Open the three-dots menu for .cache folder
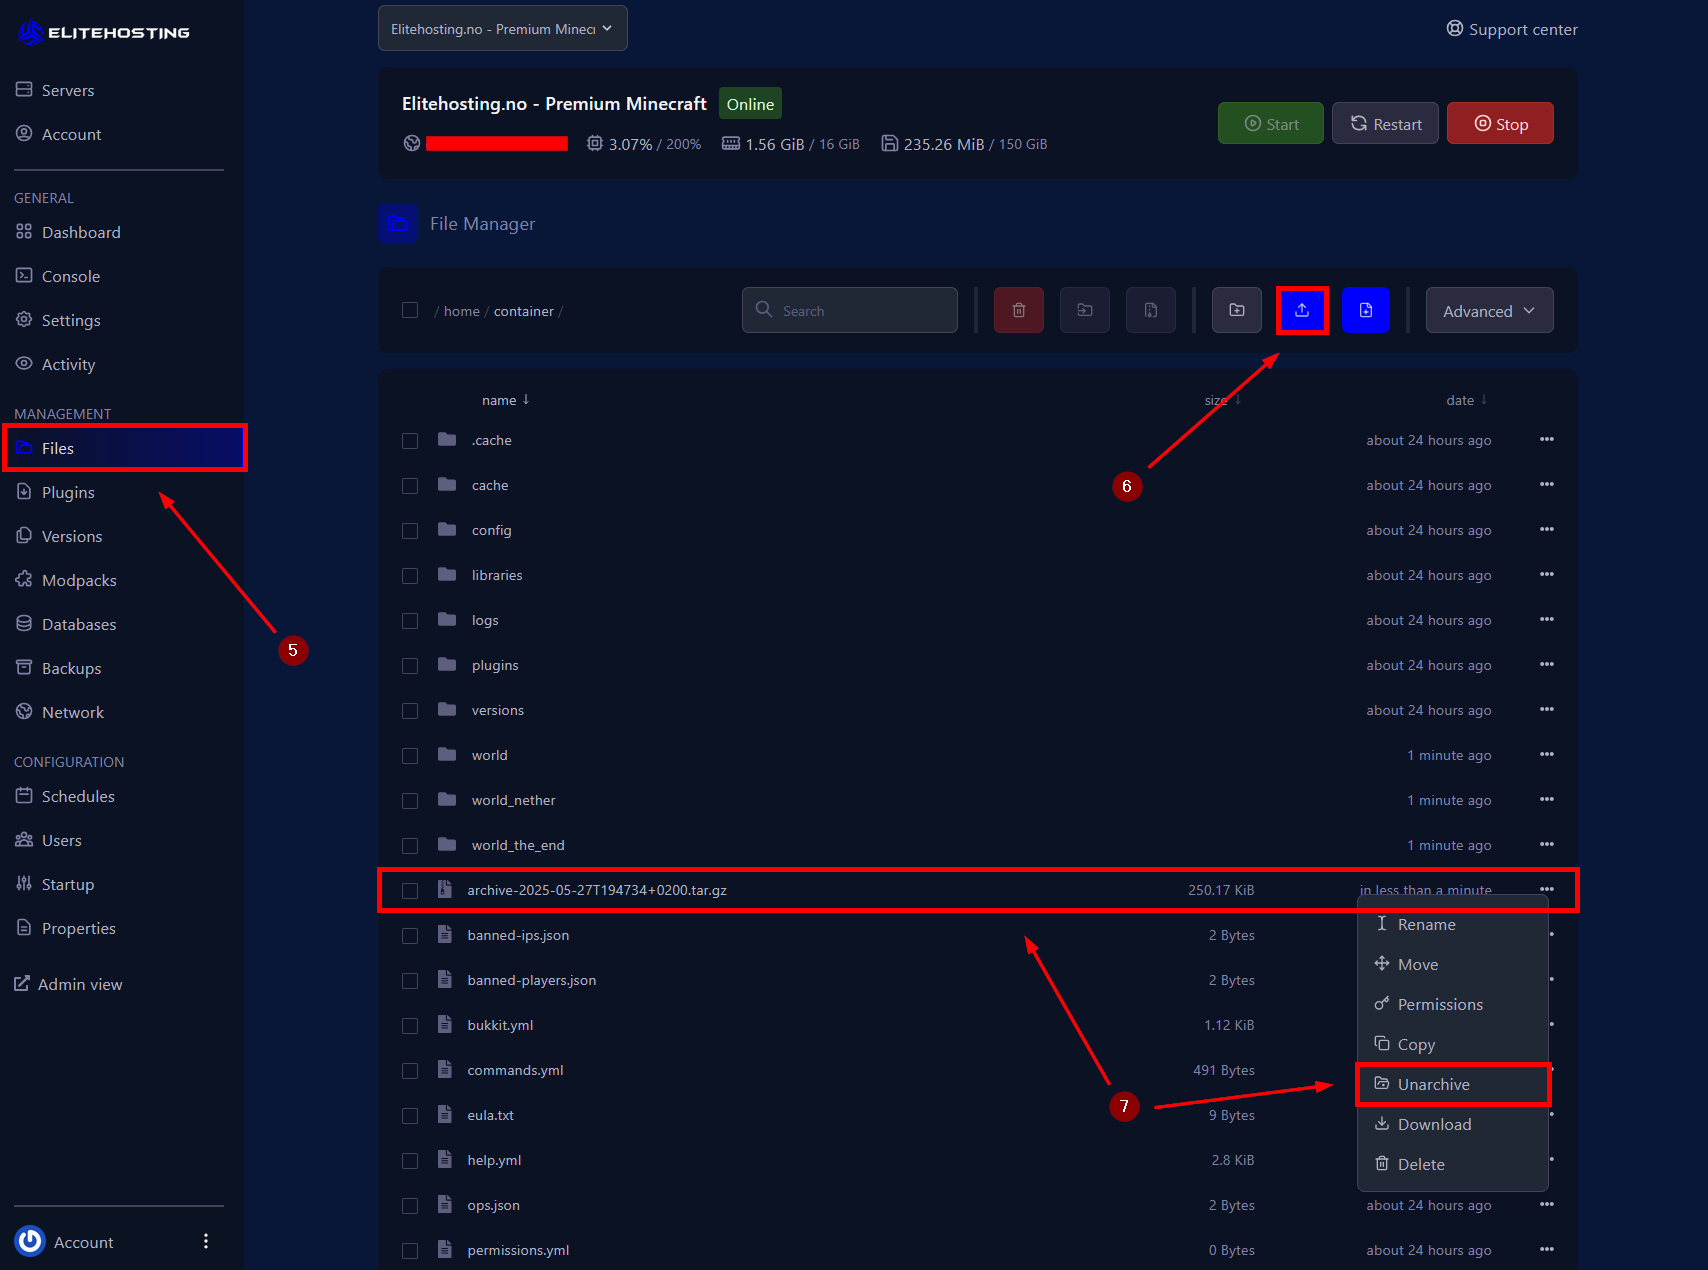The width and height of the screenshot is (1708, 1270). coord(1547,440)
